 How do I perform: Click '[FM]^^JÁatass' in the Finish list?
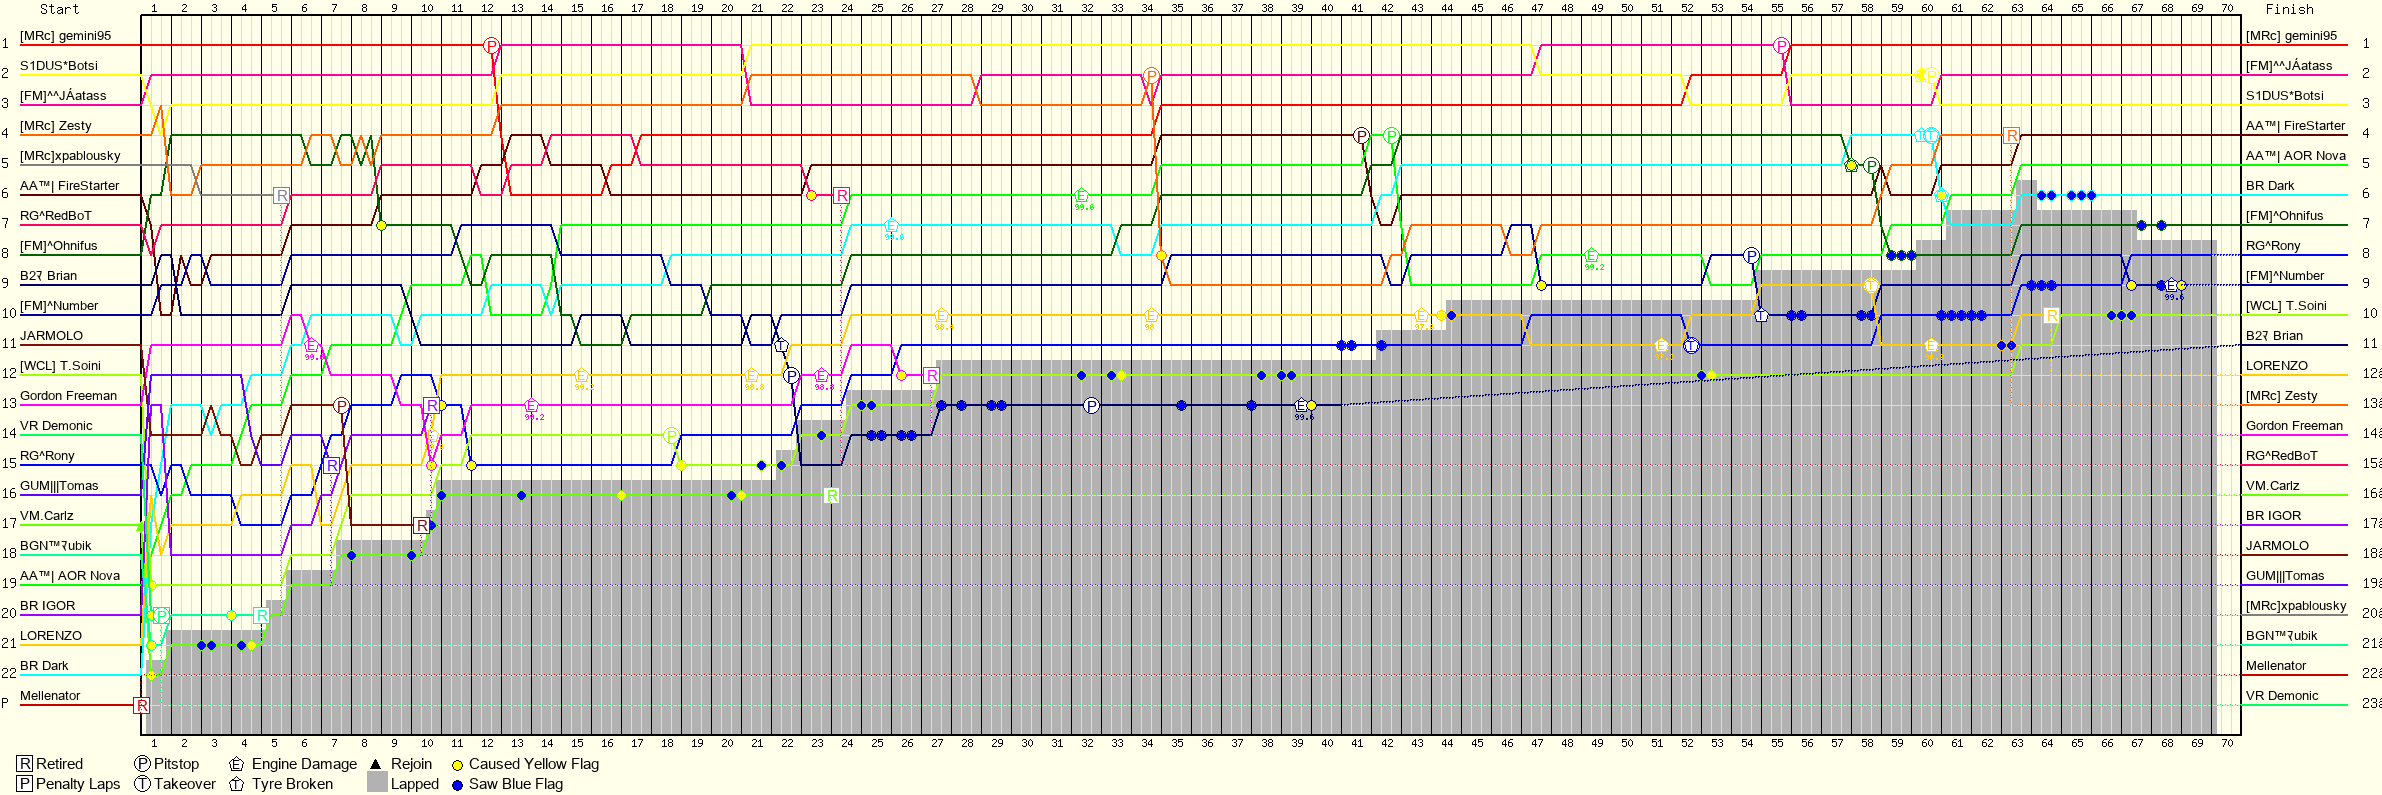coord(2289,66)
